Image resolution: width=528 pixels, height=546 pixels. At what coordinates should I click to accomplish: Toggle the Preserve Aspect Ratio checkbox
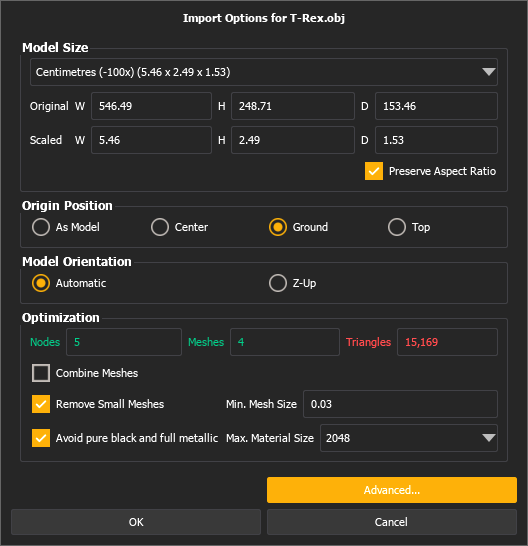point(374,171)
